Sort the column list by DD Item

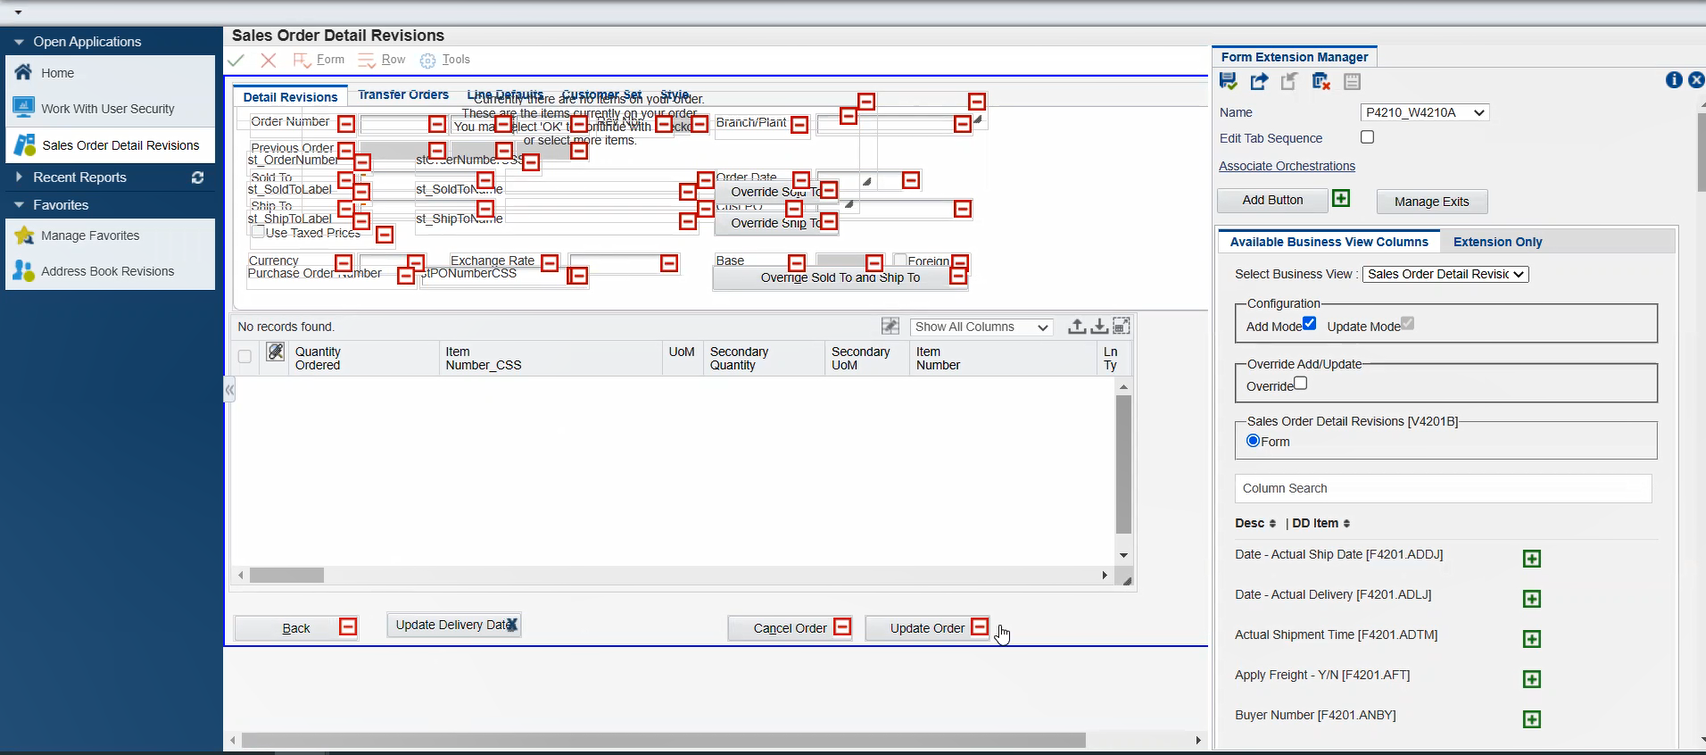1321,523
